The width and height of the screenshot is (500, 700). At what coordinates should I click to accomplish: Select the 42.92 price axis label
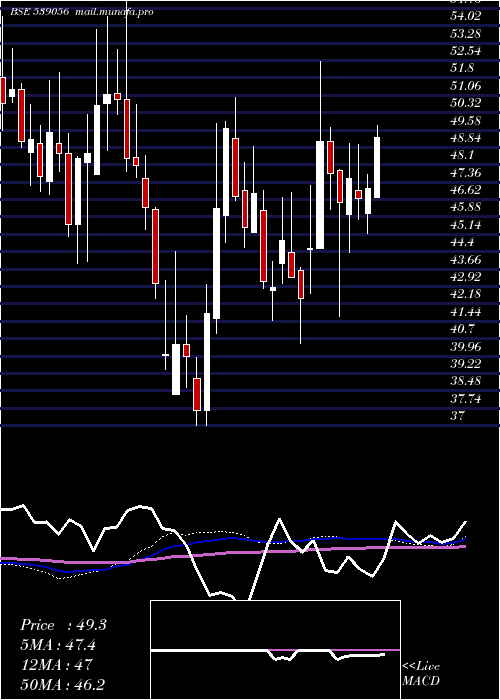click(x=466, y=277)
